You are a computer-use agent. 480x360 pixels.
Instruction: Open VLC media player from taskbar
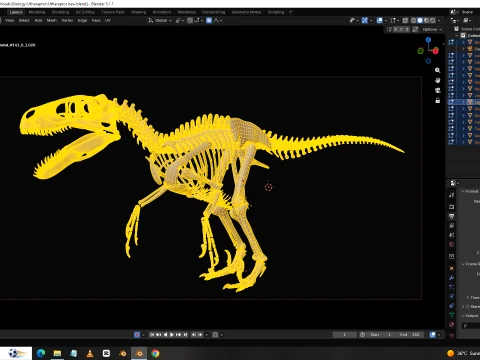[x=90, y=353]
